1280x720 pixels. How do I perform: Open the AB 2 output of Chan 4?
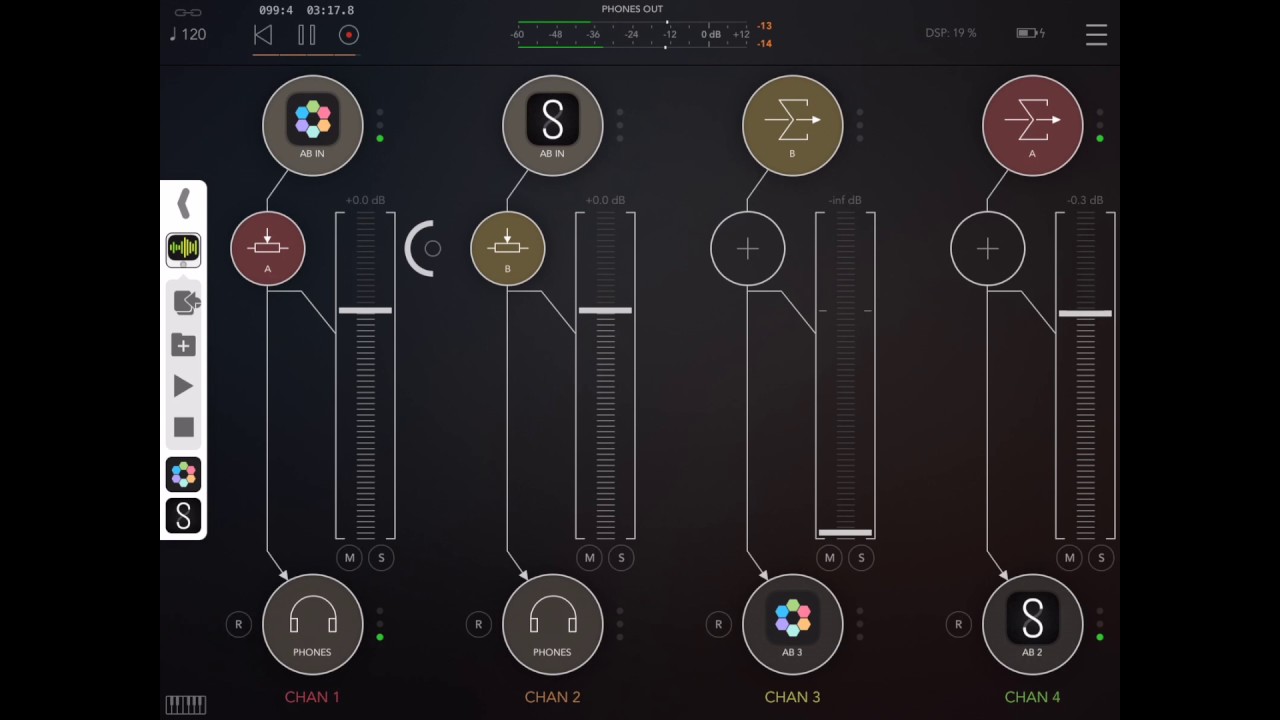[1032, 624]
